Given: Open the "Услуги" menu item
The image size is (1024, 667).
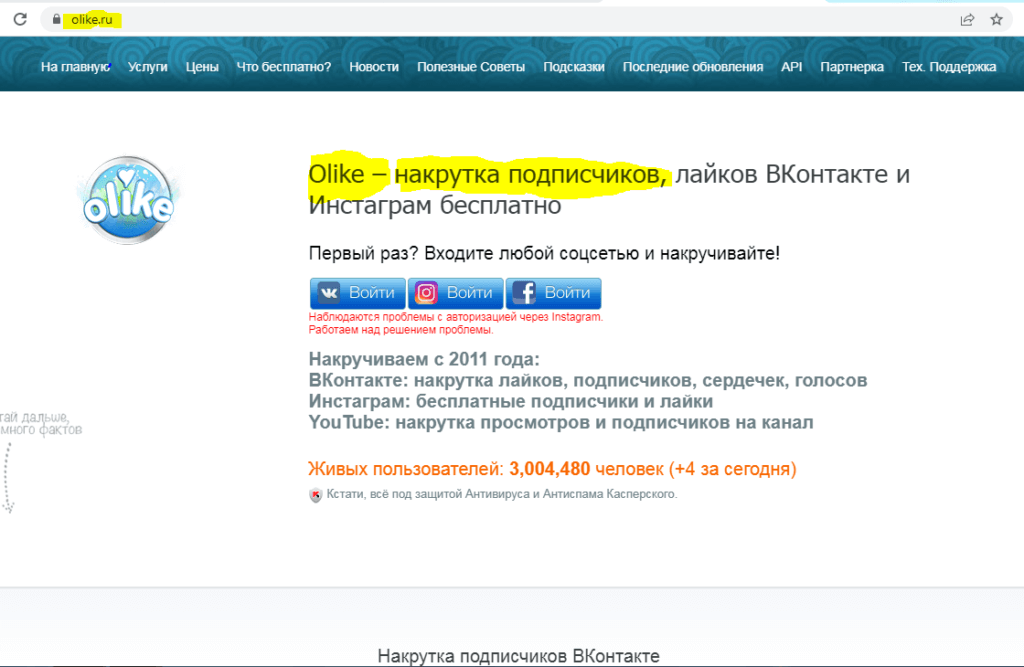Looking at the screenshot, I should pos(148,67).
